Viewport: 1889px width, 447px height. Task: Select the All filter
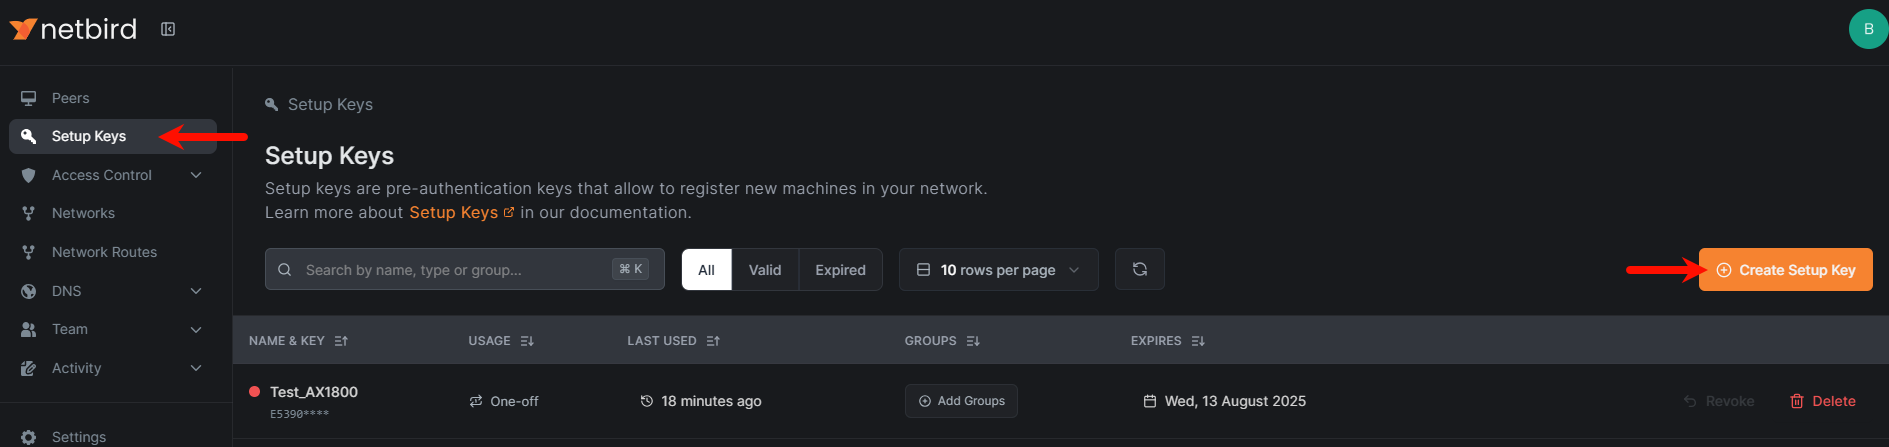(707, 270)
